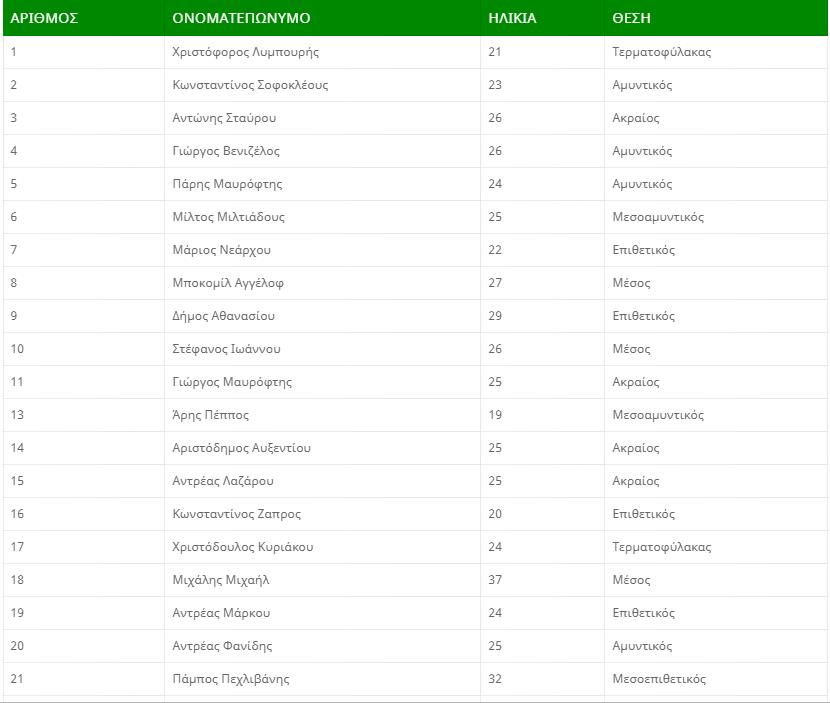Select player Κωνσταντίνος Σοφοκλέους
830x703 pixels.
[250, 85]
